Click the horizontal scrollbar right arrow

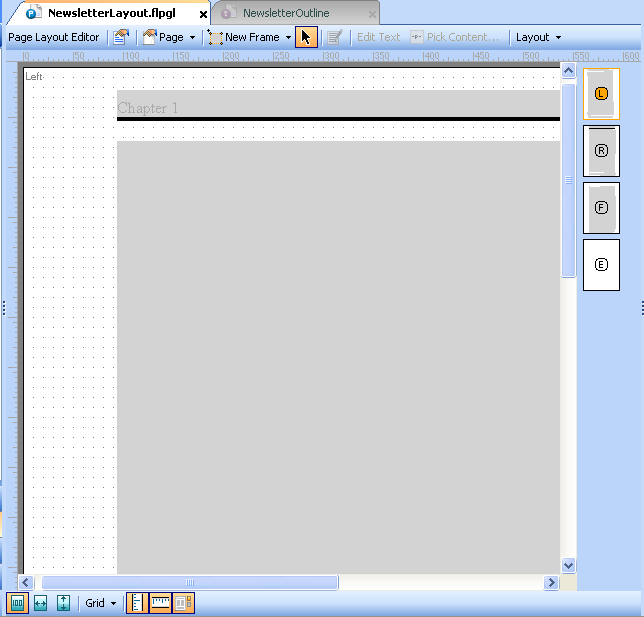[x=551, y=582]
